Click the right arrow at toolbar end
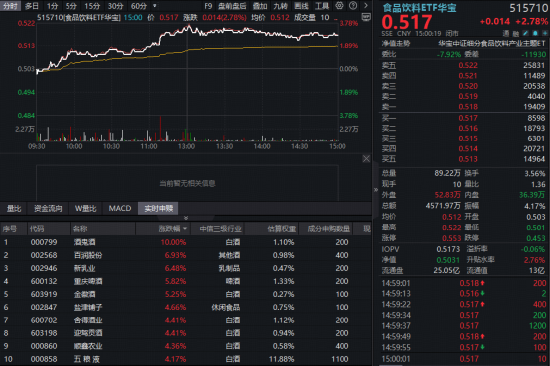This screenshot has width=550, height=366. click(x=366, y=6)
